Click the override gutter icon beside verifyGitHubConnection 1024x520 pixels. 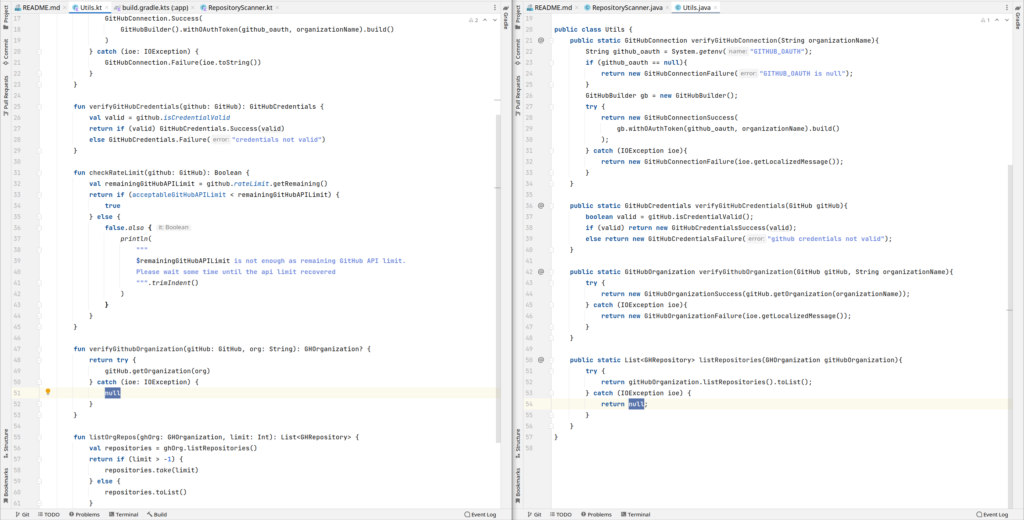tap(541, 40)
